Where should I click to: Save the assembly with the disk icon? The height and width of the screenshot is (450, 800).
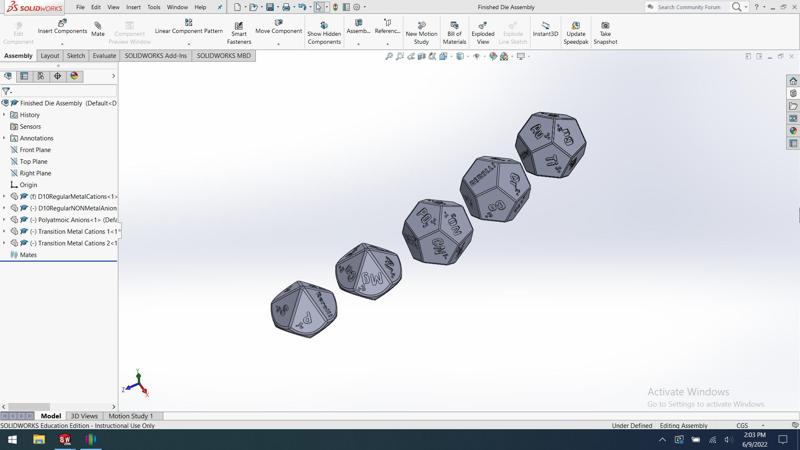pos(270,7)
